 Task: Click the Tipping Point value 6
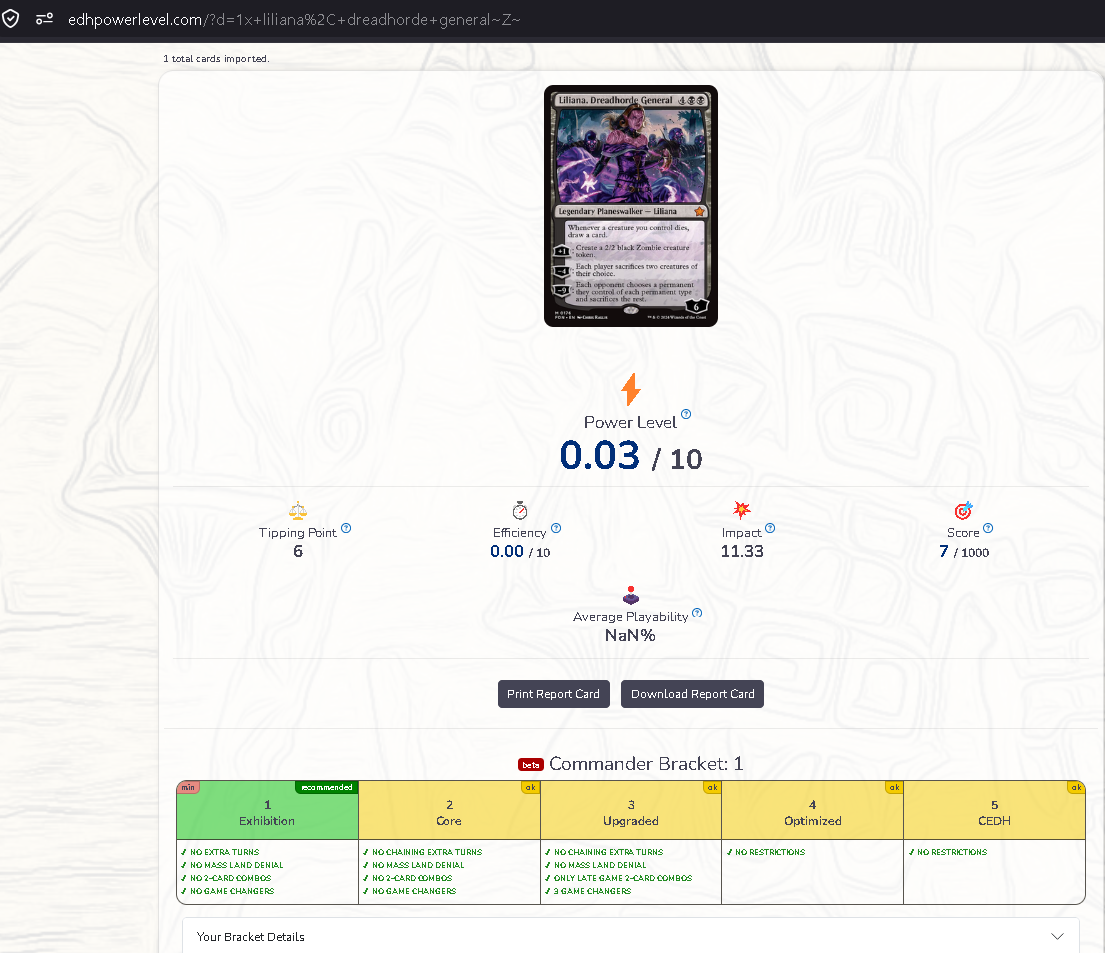(298, 551)
